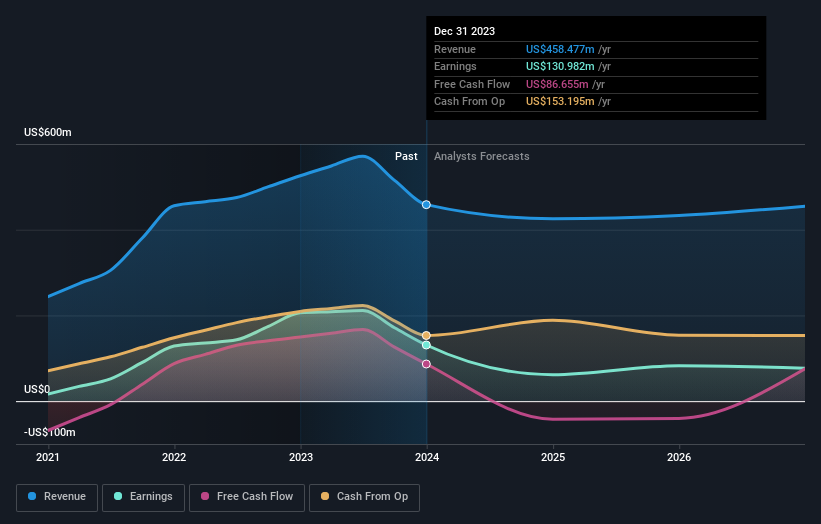Click the Free Cash Flow marker at 2024
The height and width of the screenshot is (524, 821).
click(x=426, y=364)
